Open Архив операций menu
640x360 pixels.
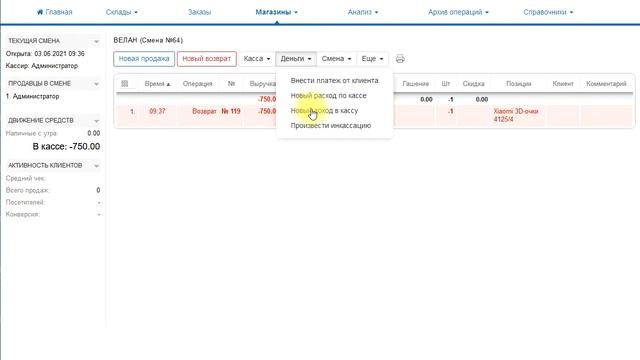pyautogui.click(x=458, y=12)
